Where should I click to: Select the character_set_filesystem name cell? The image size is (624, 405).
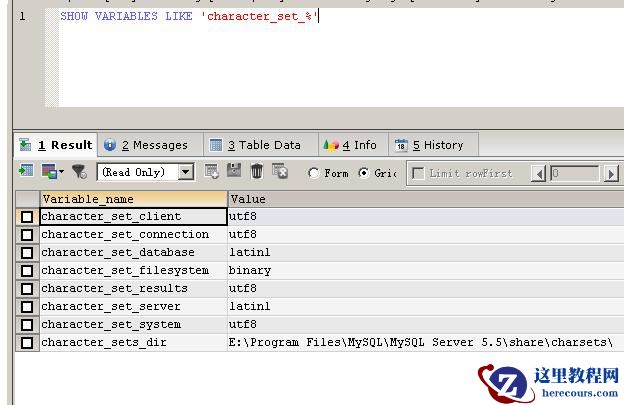click(133, 271)
